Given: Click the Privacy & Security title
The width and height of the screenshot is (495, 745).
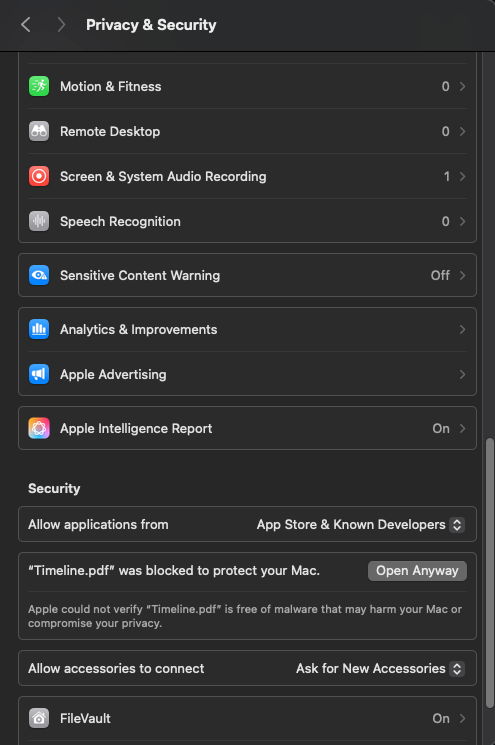Looking at the screenshot, I should click(x=151, y=25).
